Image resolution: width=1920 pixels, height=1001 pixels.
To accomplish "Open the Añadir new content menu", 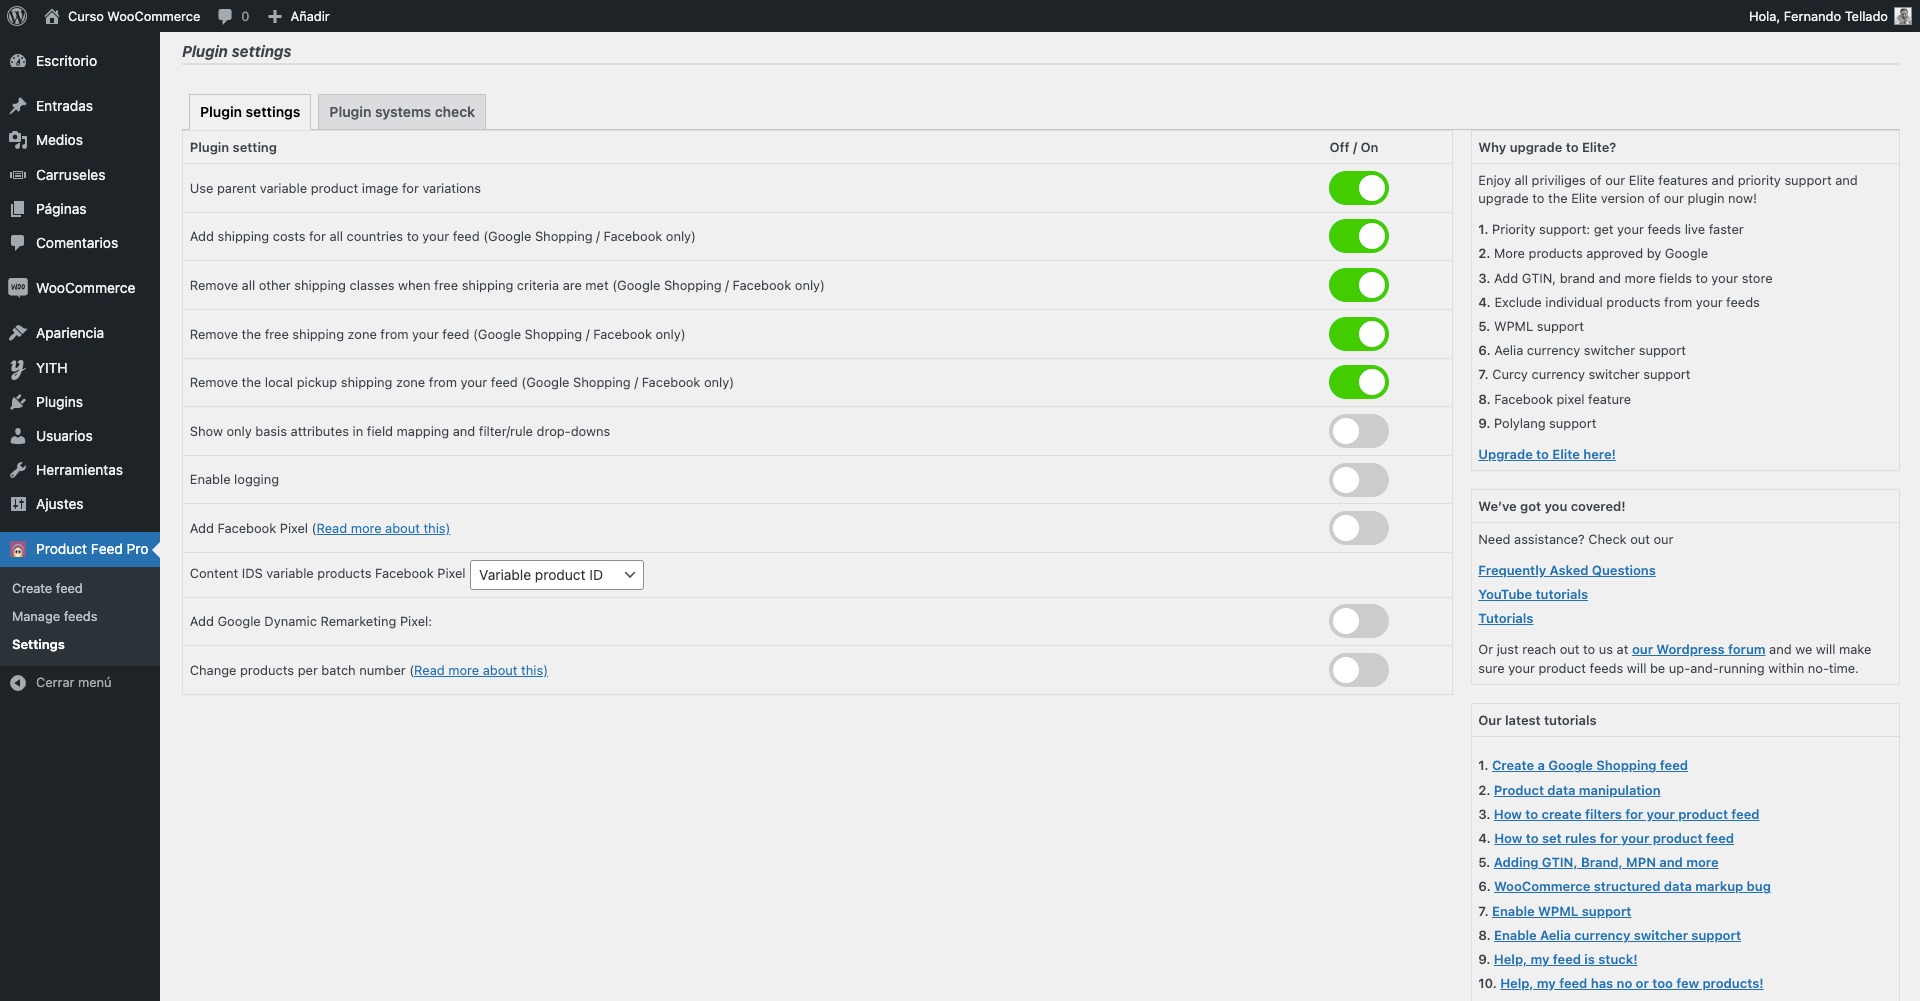I will click(299, 16).
